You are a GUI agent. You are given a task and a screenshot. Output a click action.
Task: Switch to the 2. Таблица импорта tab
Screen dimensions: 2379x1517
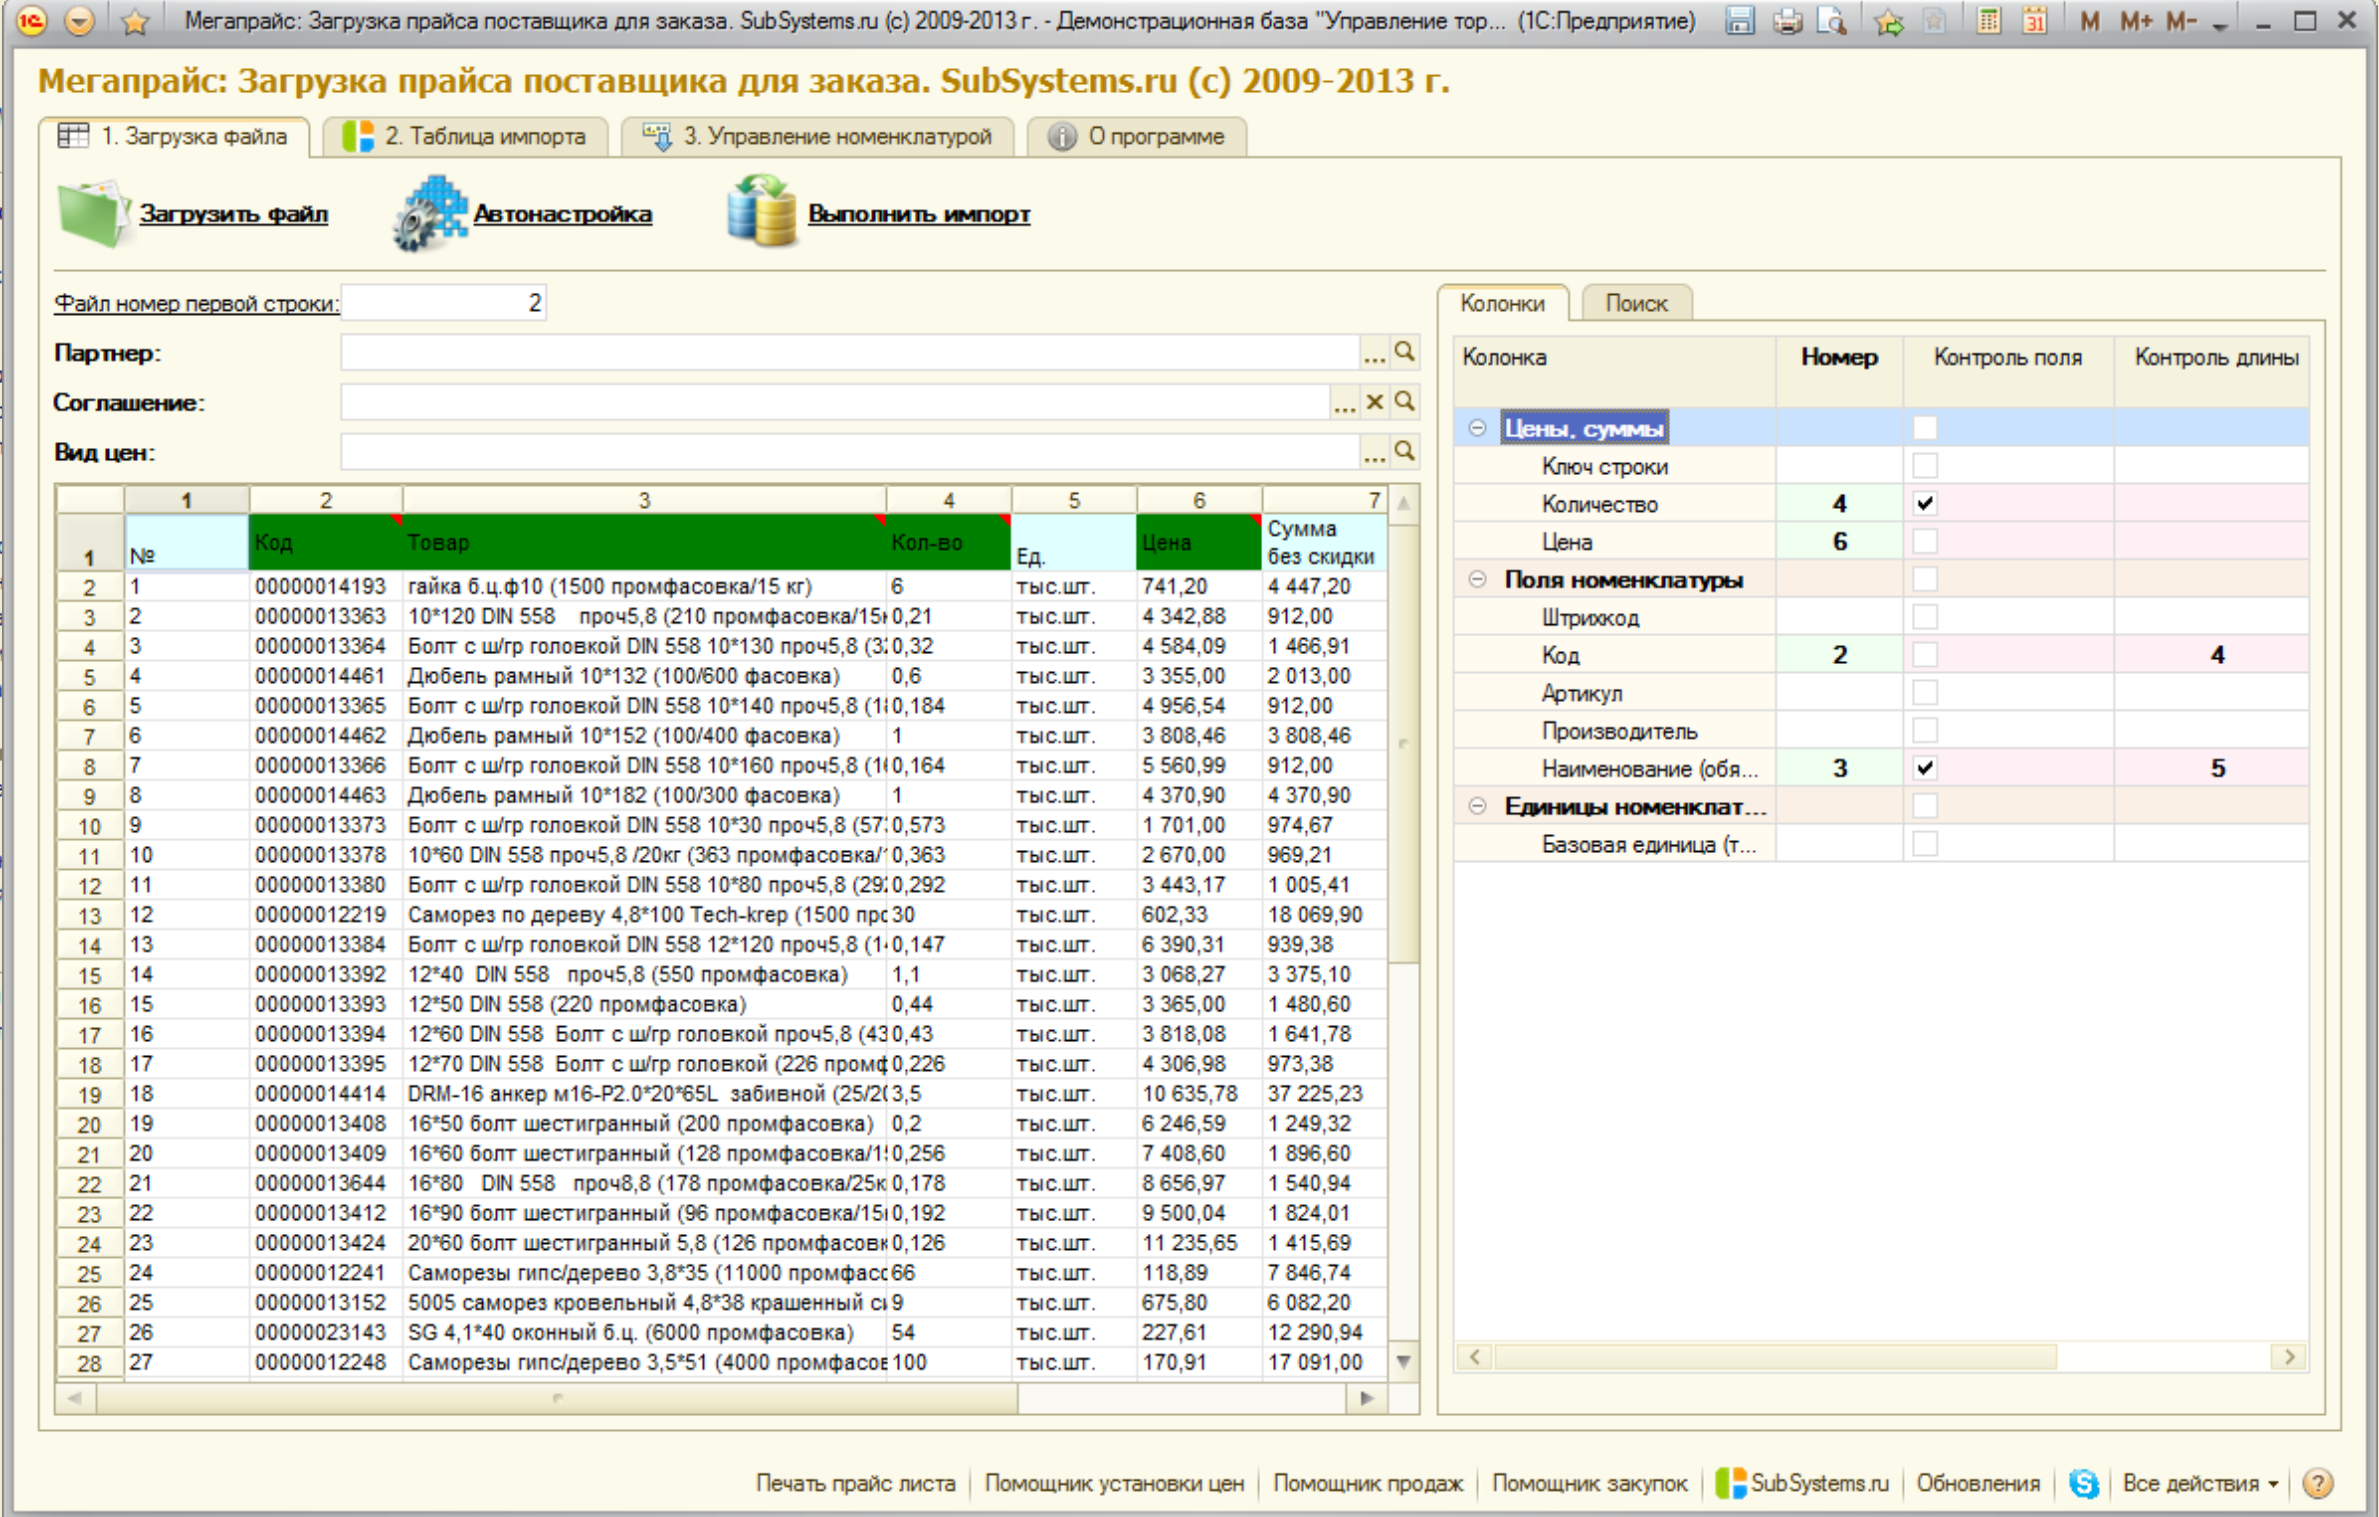[466, 136]
